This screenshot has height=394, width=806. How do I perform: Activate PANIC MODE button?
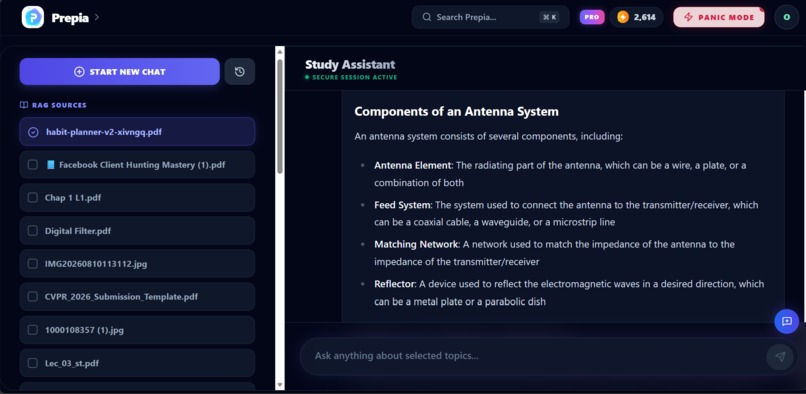click(x=719, y=17)
